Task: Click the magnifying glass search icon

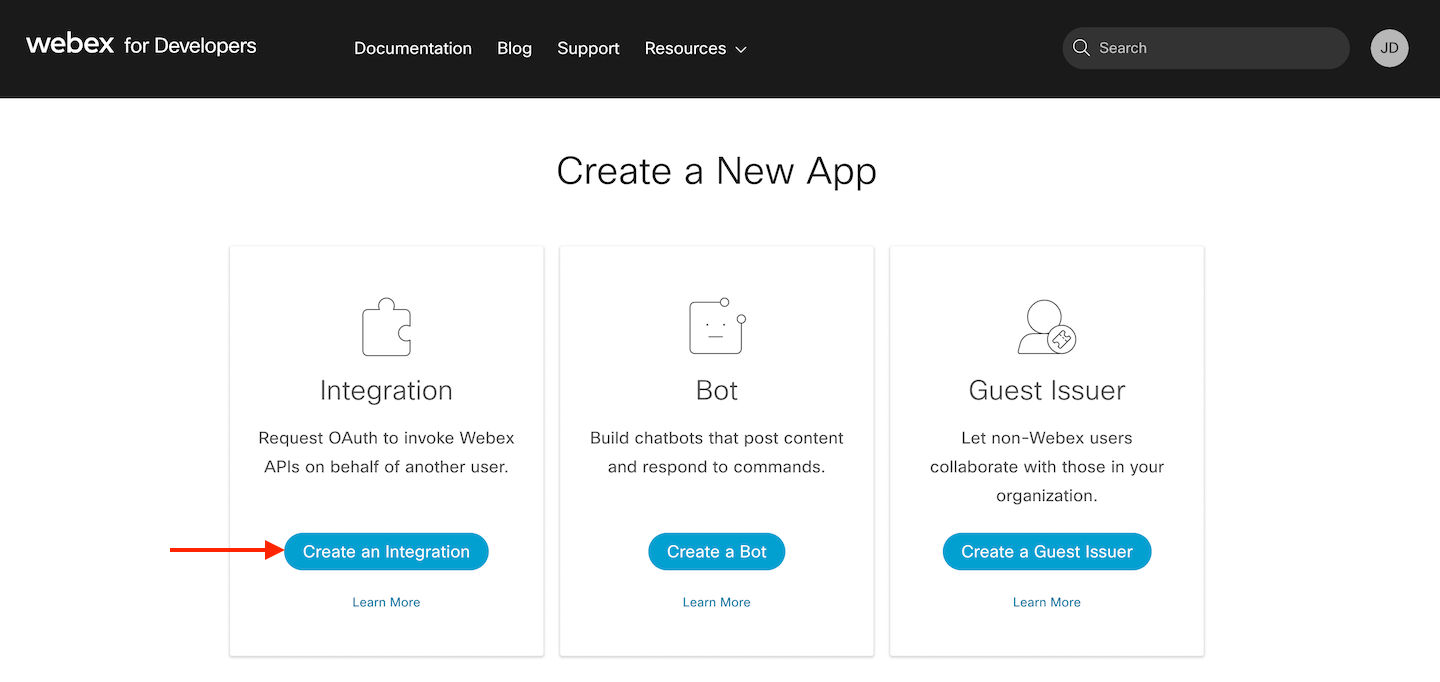Action: [1081, 48]
